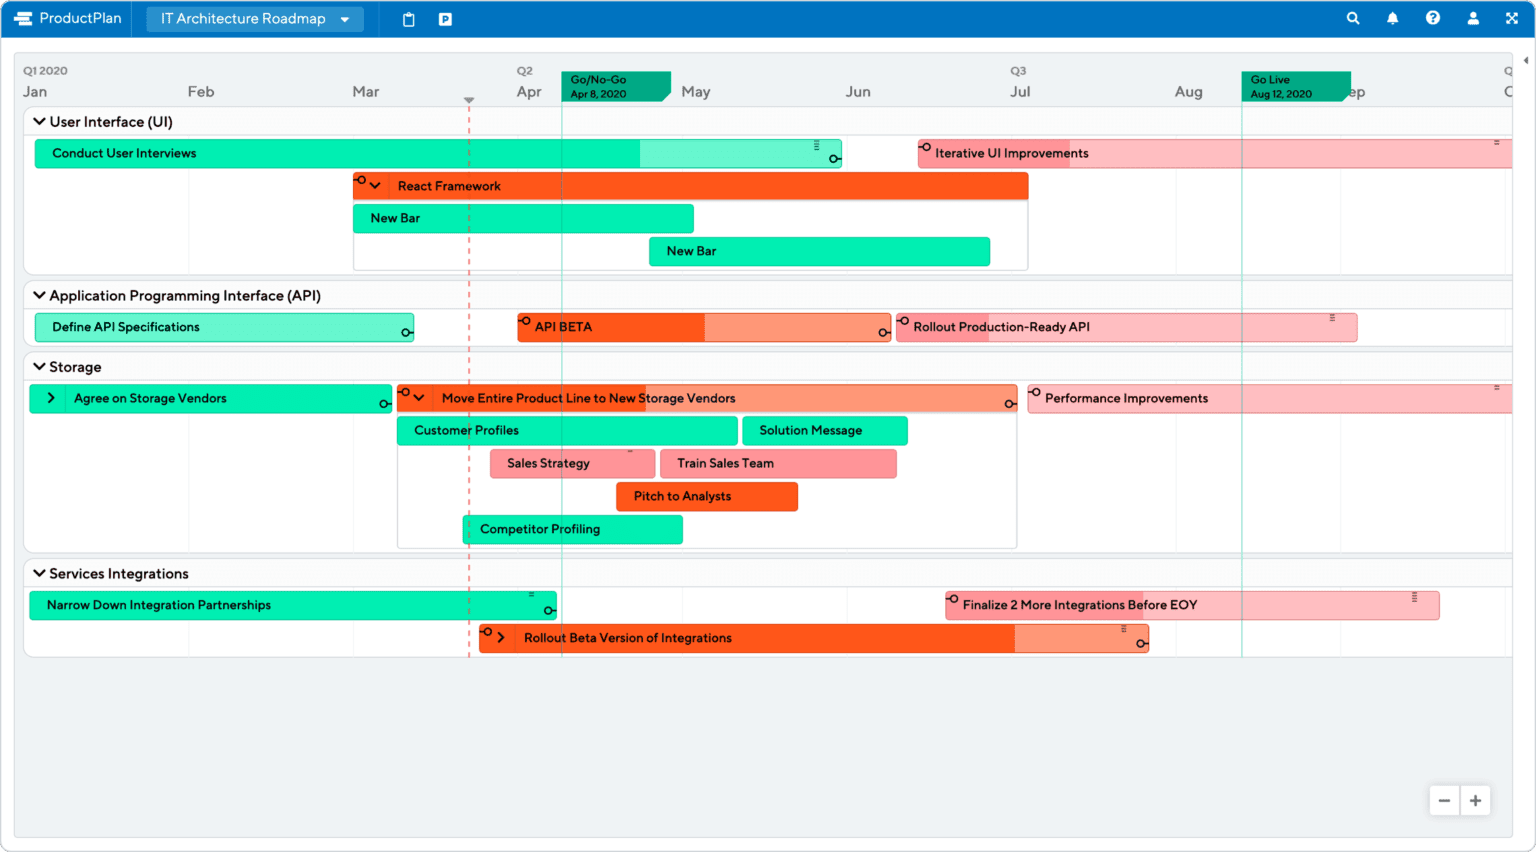Enter fullscreen with the expand arrows icon
The height and width of the screenshot is (852, 1536).
[x=1512, y=18]
